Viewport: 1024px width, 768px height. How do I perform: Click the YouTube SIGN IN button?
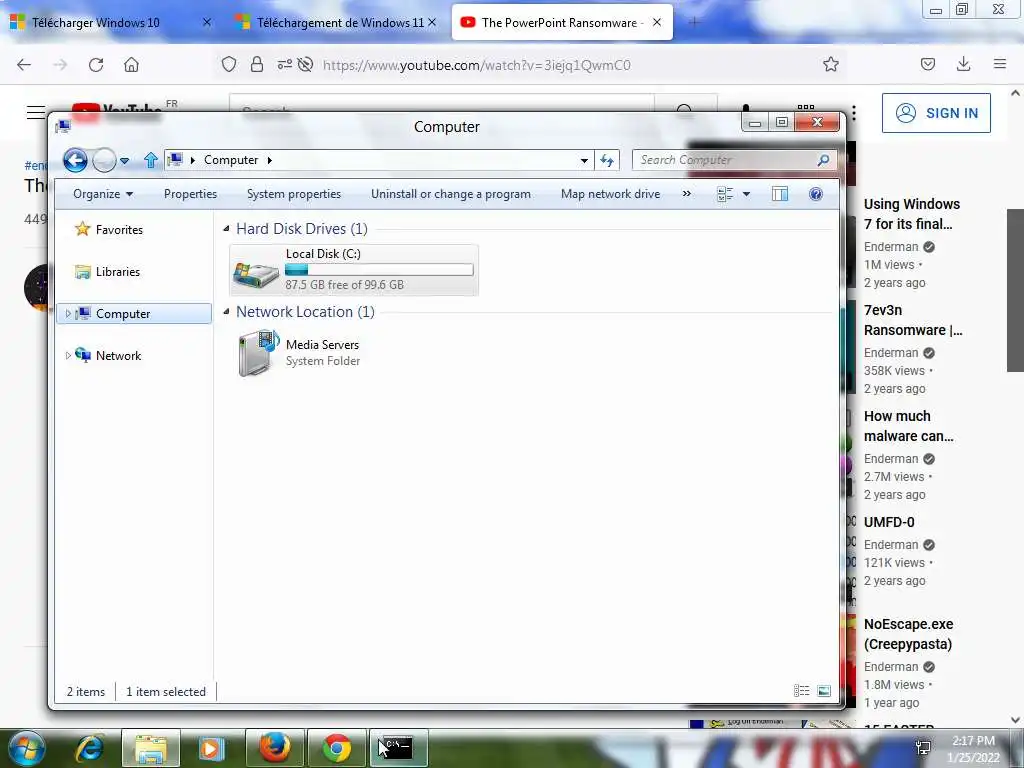[936, 113]
